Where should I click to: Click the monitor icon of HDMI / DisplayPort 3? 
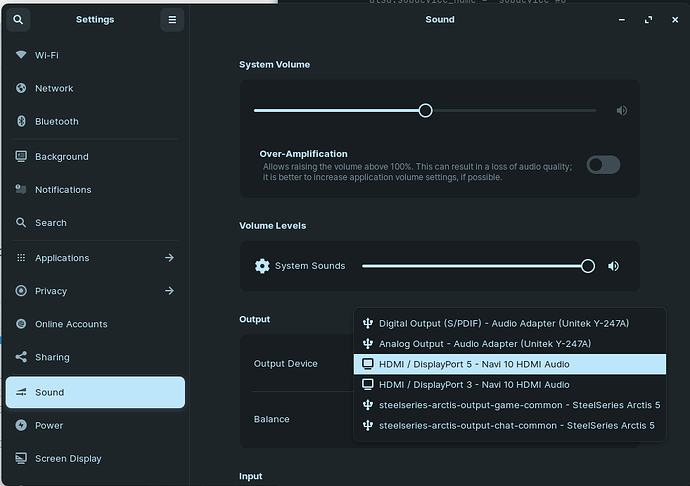pyautogui.click(x=367, y=384)
